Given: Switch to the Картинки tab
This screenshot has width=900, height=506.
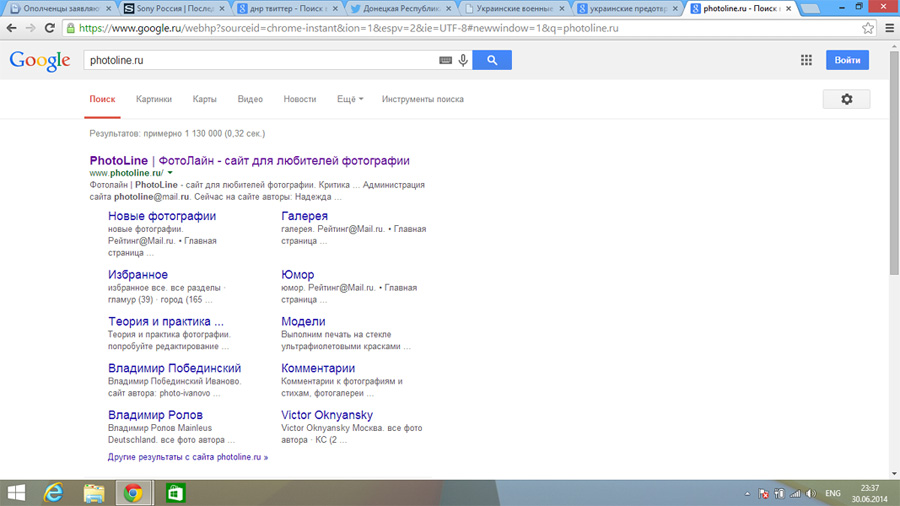Looking at the screenshot, I should (x=154, y=99).
